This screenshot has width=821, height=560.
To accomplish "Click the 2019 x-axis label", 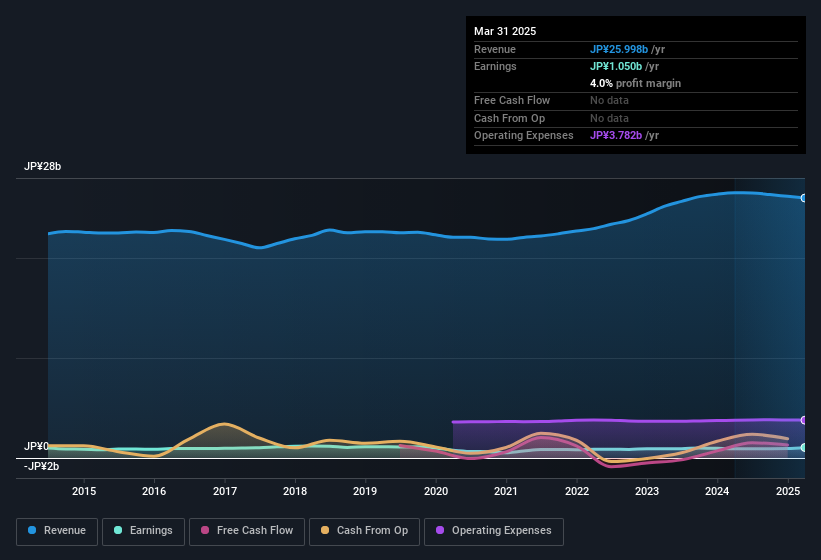I will [365, 491].
